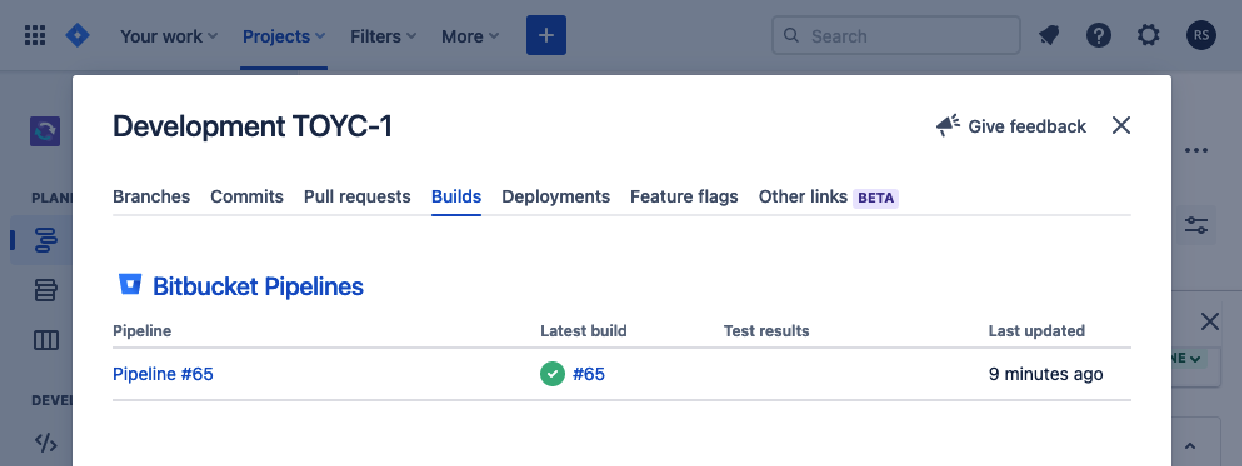Click the Test results column header
The width and height of the screenshot is (1242, 466).
point(767,331)
